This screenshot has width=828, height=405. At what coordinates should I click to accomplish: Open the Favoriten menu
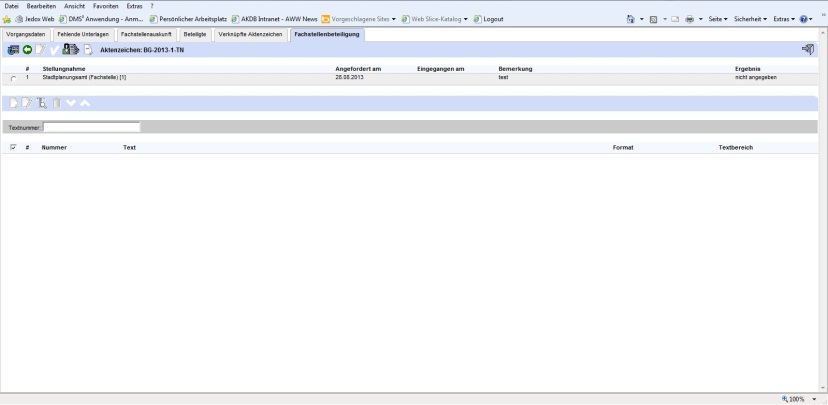click(x=105, y=6)
